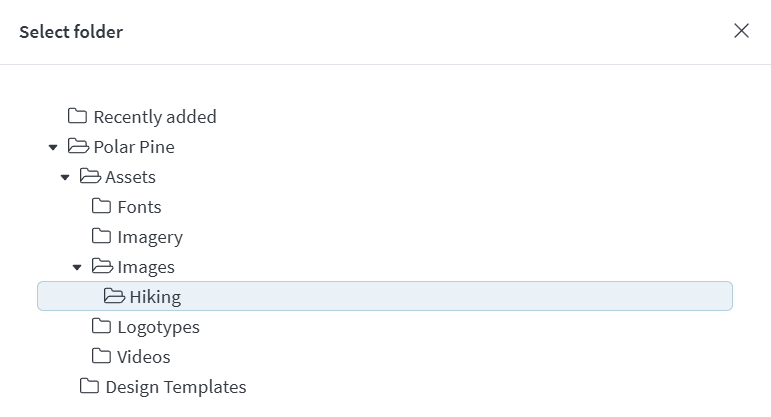Screen dimensions: 771x417
Task: Collapse the Images folder arrow
Action: click(x=77, y=267)
